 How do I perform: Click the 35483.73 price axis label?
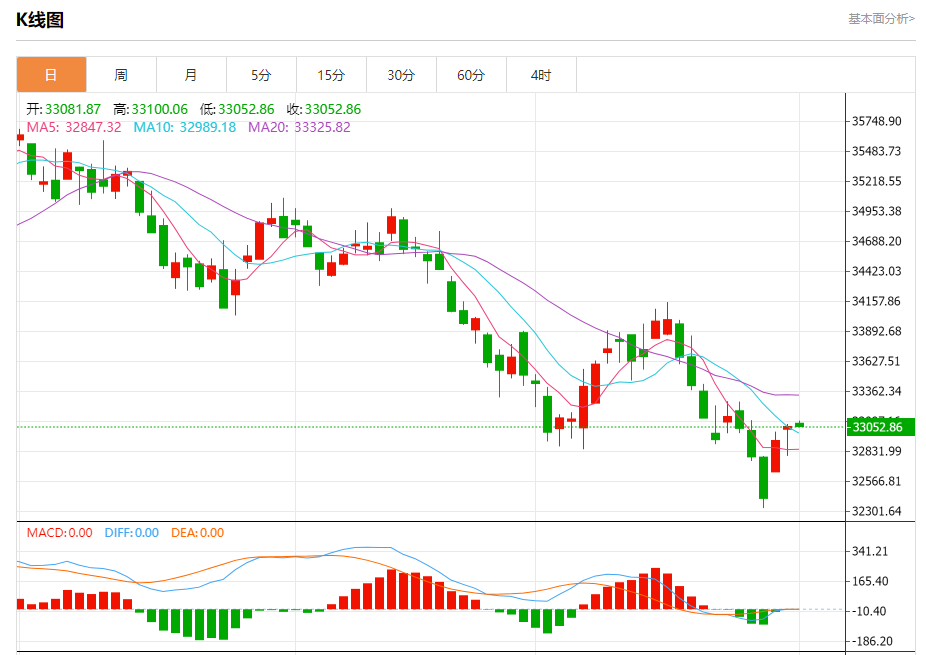(x=876, y=151)
